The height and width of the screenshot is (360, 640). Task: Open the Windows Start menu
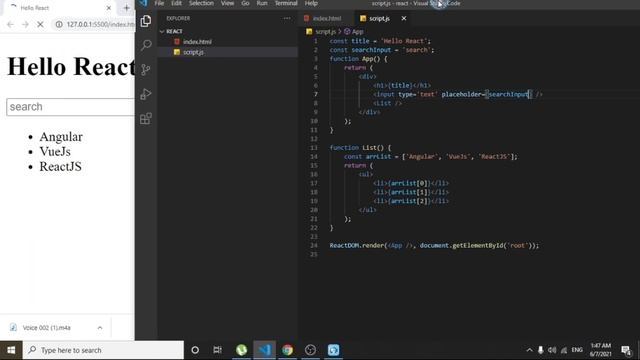[11, 350]
